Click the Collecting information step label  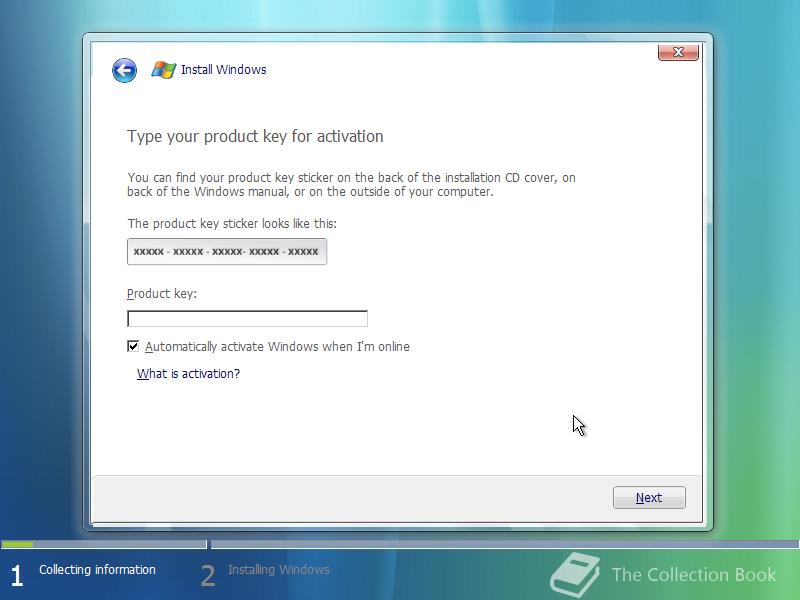pyautogui.click(x=97, y=569)
